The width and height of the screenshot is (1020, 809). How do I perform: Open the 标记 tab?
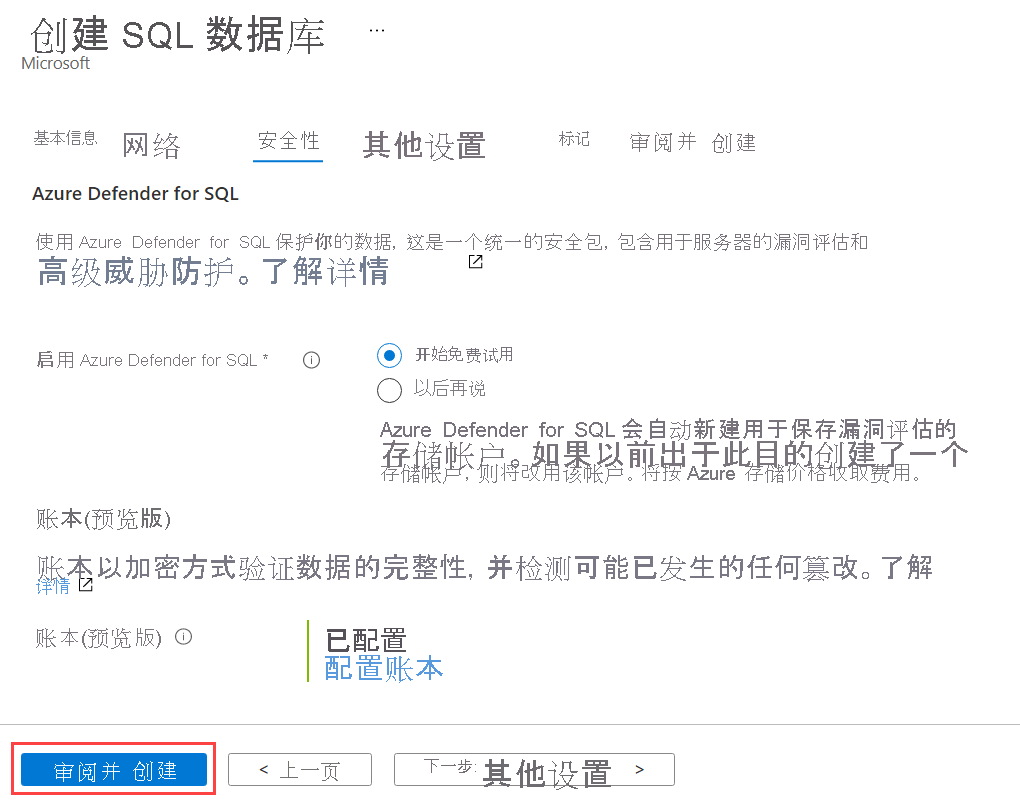tap(574, 139)
